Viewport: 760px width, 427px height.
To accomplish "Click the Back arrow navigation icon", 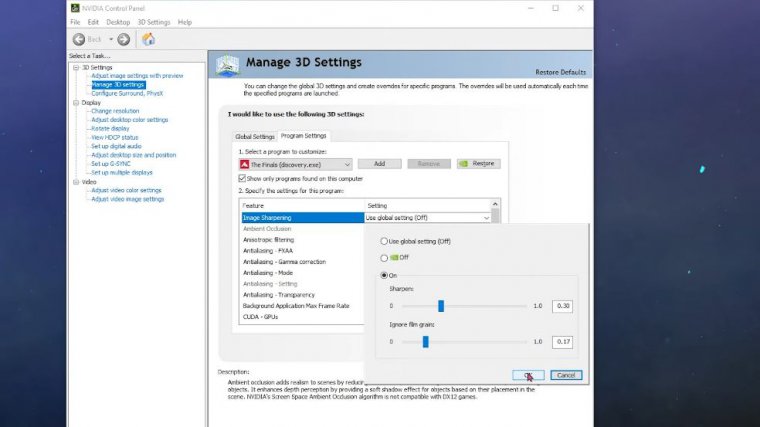I will coord(79,39).
